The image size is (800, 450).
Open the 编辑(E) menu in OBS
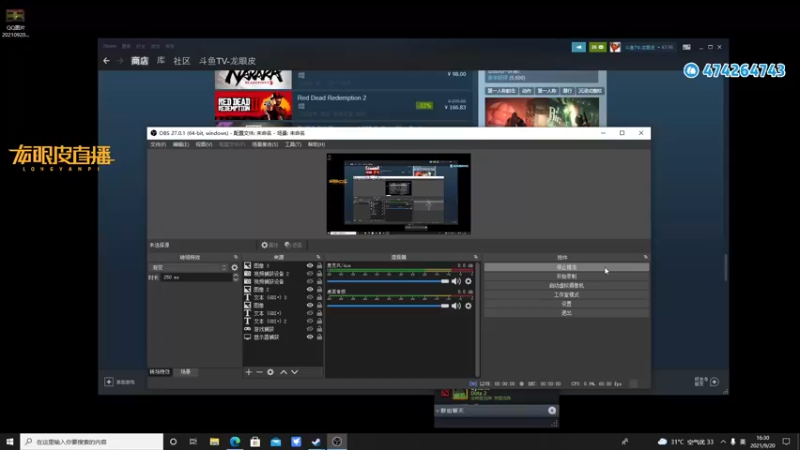click(x=181, y=144)
